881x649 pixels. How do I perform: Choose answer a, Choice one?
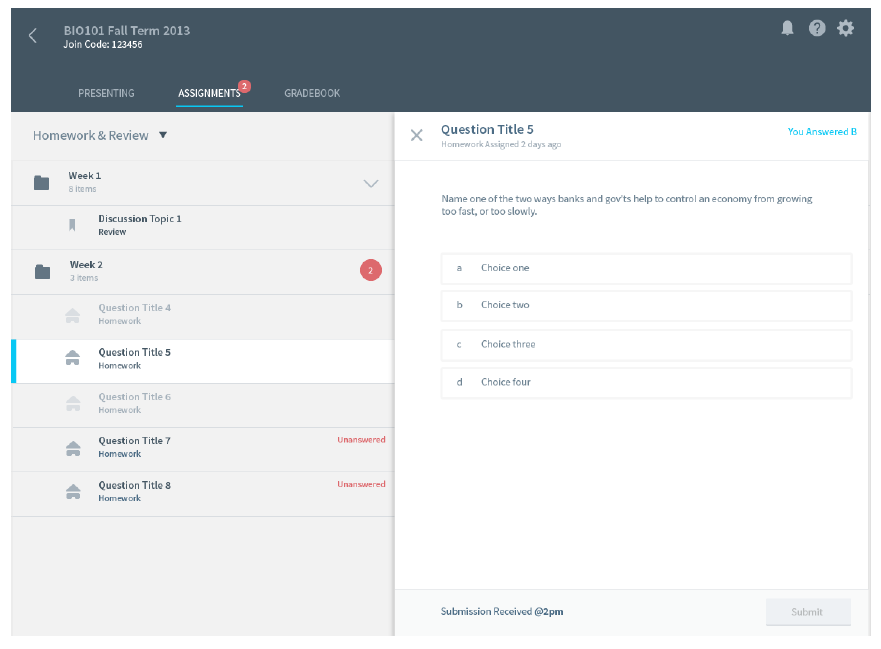tap(646, 268)
